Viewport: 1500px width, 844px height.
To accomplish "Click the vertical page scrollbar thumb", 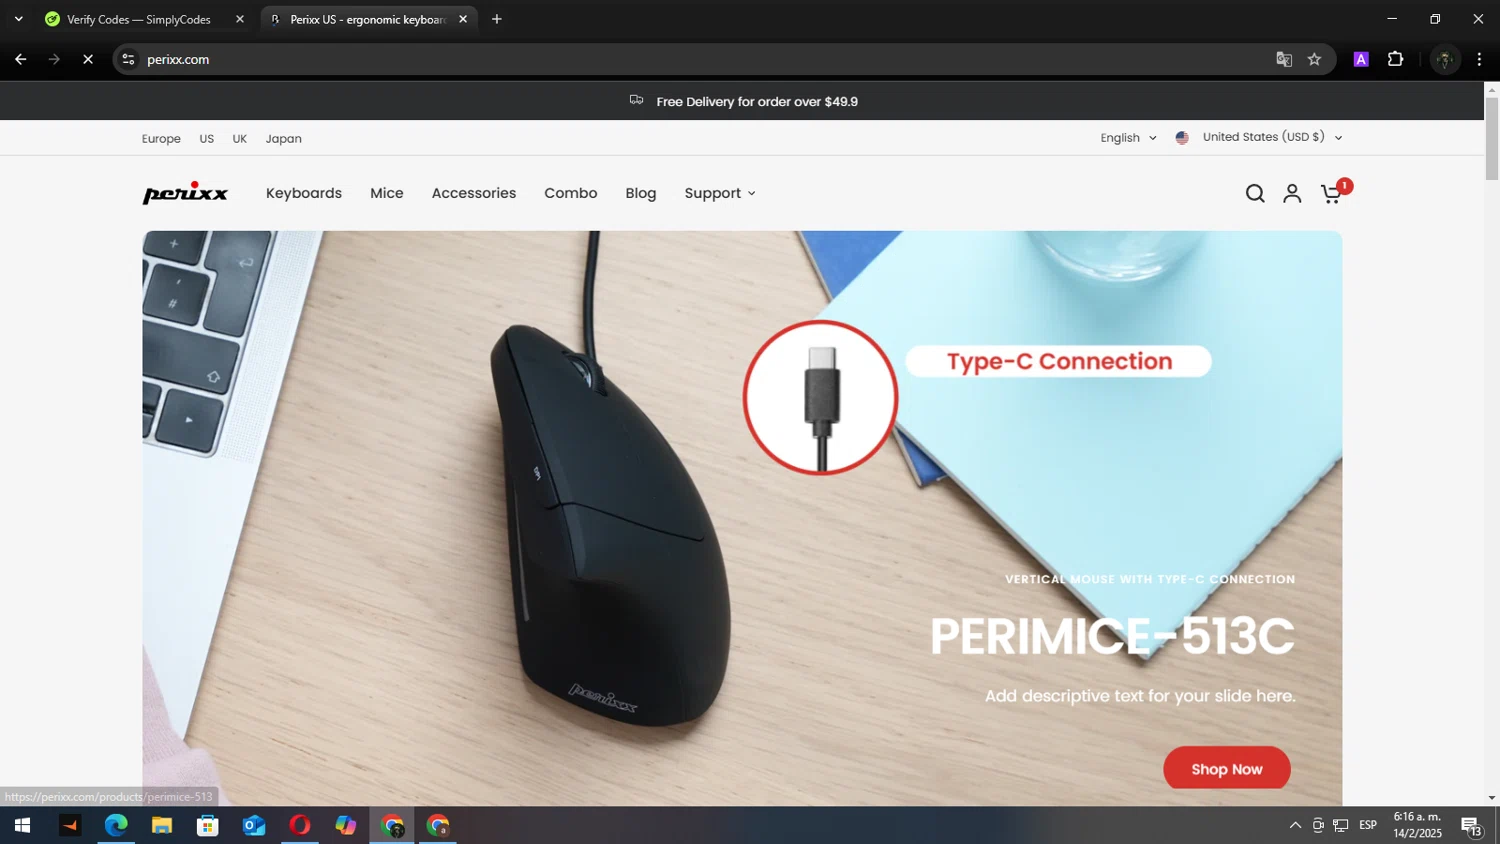I will coord(1492,140).
